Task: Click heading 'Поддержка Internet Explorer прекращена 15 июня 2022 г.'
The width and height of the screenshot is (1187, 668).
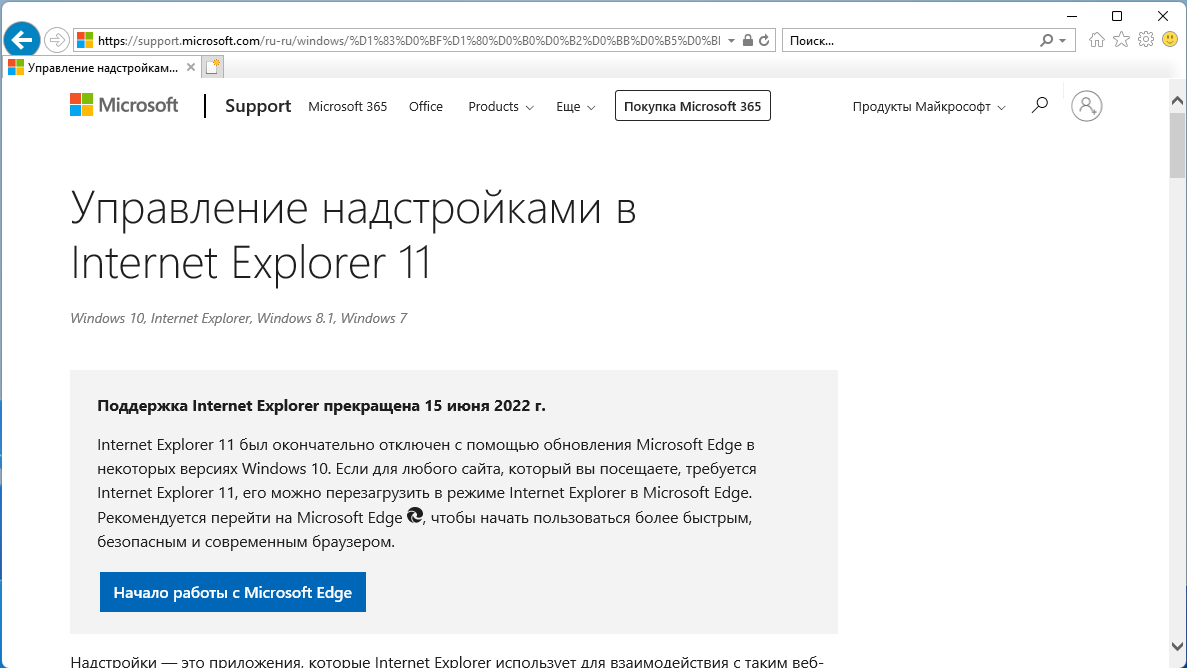Action: pos(321,405)
